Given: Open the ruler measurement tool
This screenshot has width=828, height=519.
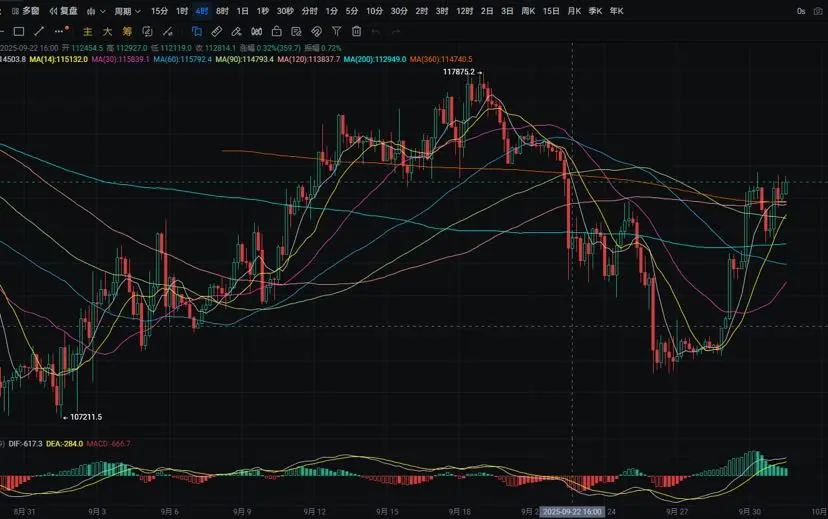Looking at the screenshot, I should point(216,31).
